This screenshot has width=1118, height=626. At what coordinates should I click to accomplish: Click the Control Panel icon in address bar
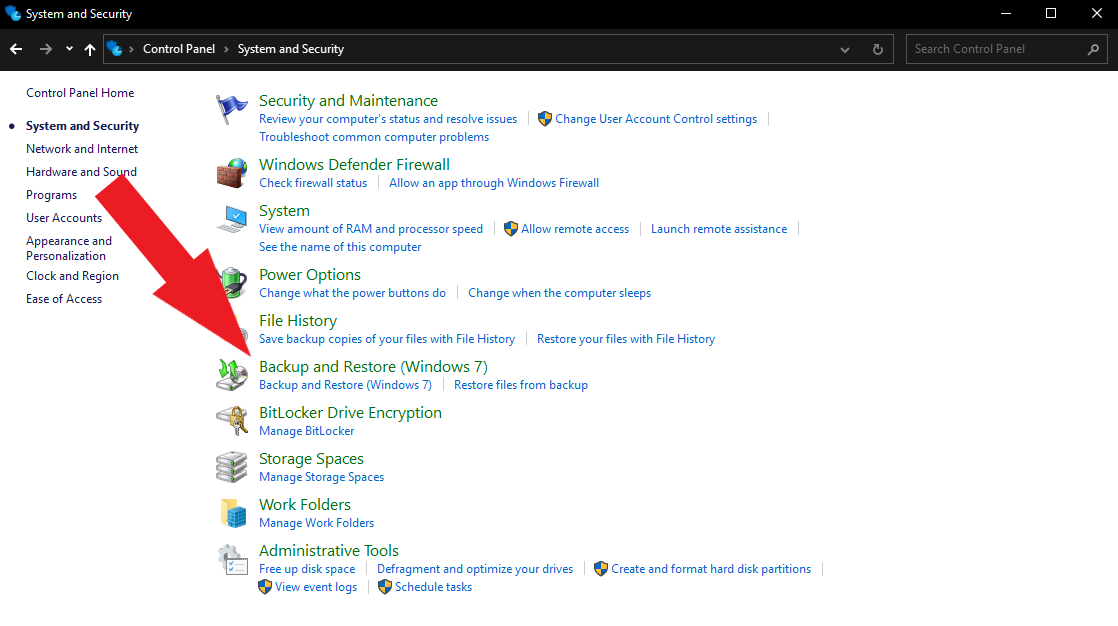[x=114, y=48]
